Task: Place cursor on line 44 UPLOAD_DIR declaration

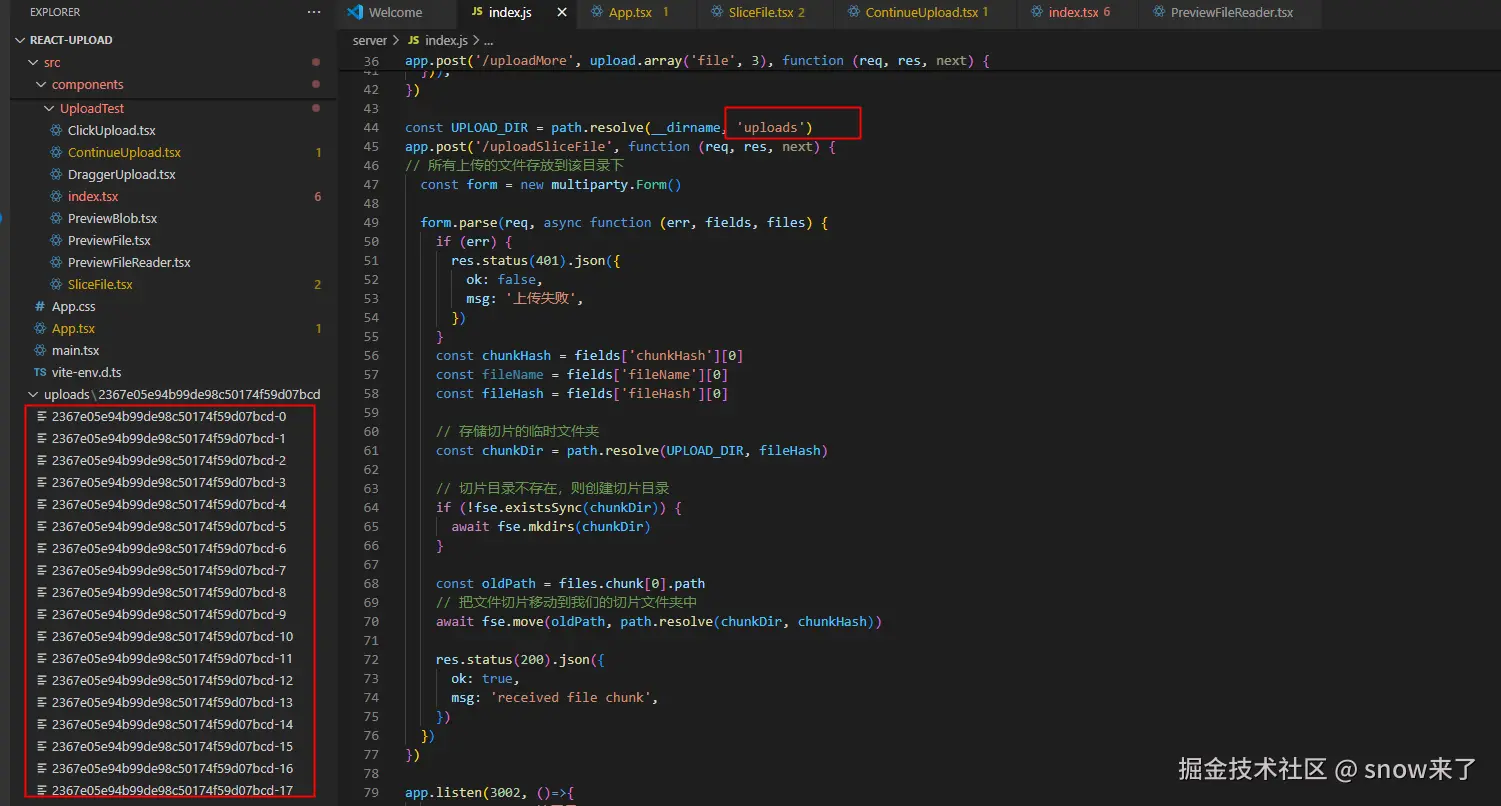Action: tap(609, 127)
